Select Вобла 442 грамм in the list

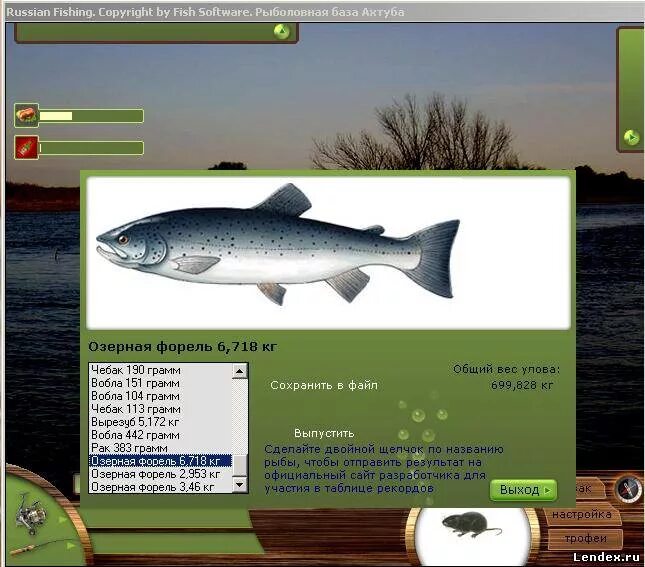coord(160,435)
